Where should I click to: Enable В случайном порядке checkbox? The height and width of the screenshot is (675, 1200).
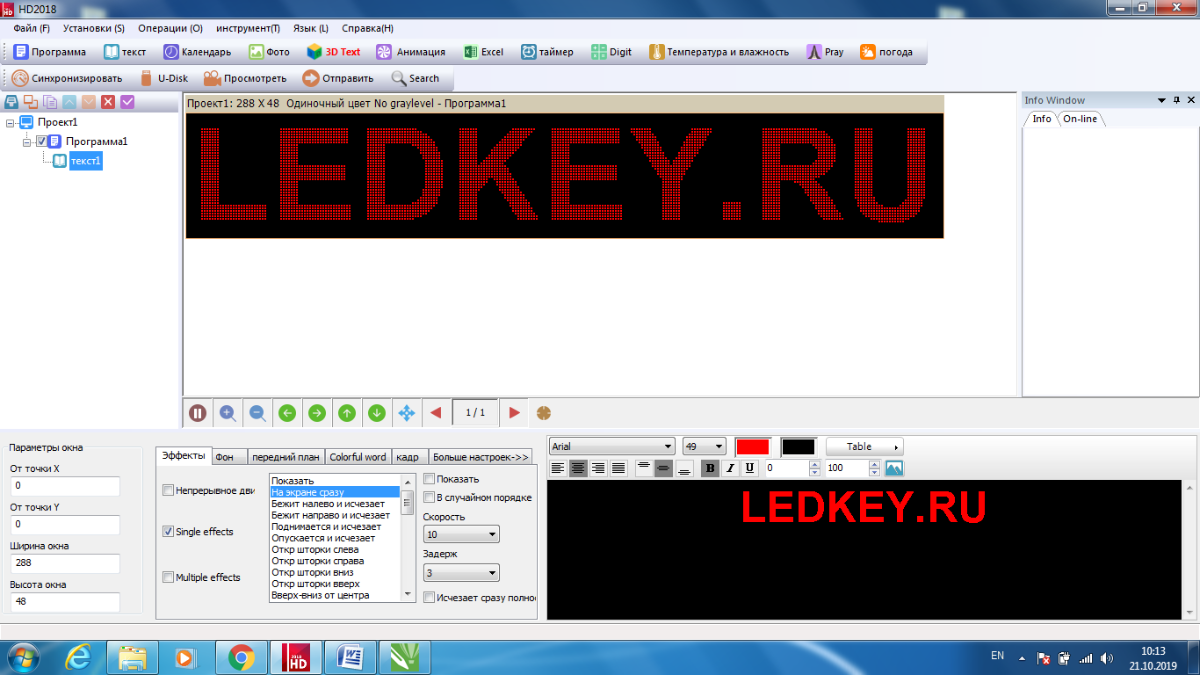point(429,497)
